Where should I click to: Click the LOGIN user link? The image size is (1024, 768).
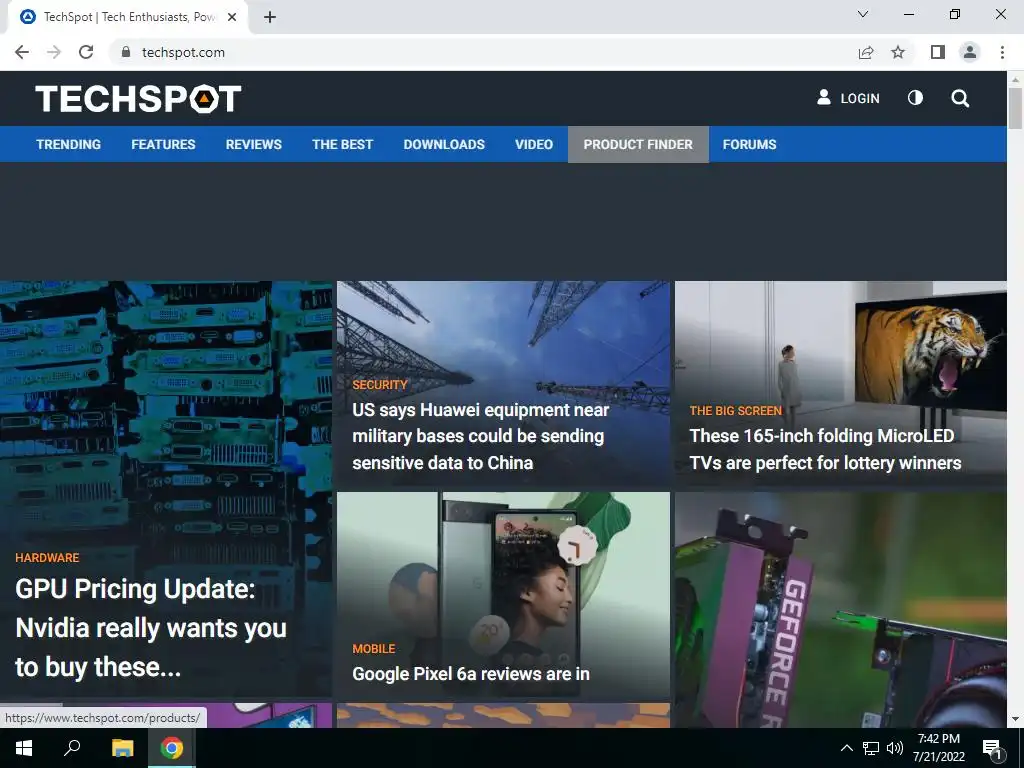(x=848, y=98)
